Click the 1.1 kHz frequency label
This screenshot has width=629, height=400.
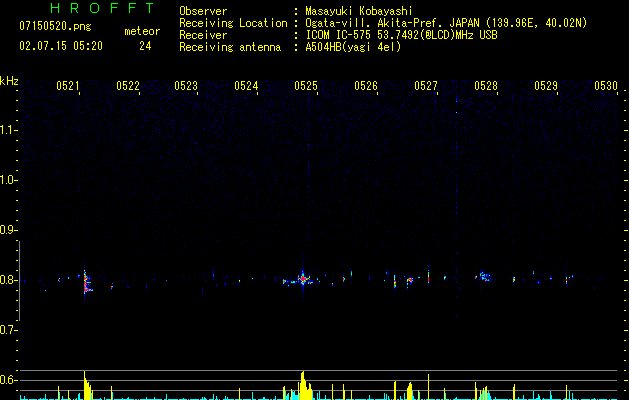click(8, 130)
